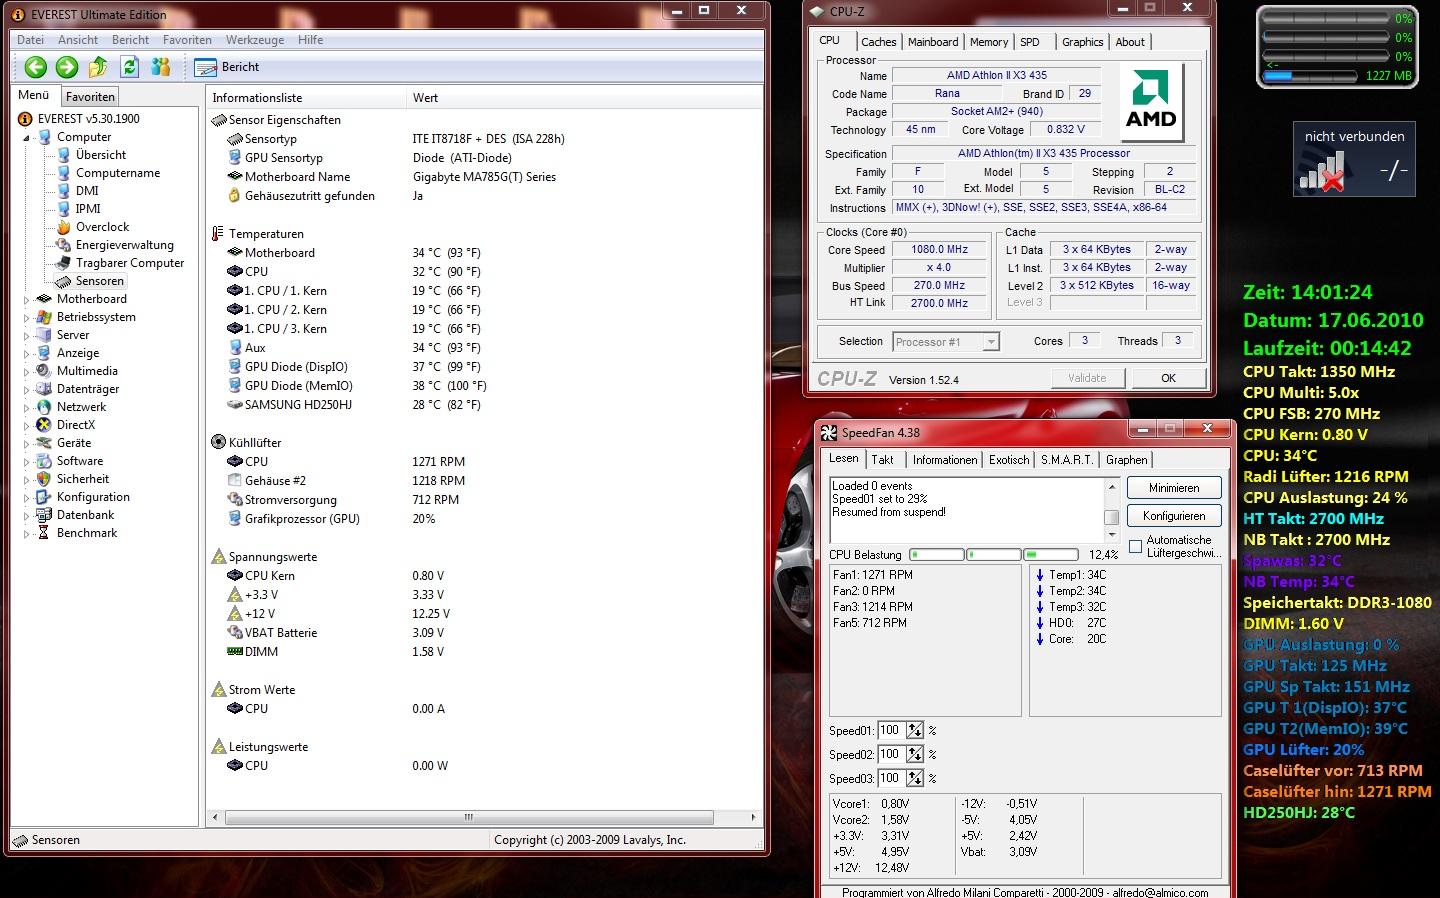Click the Speed02 spinner arrows in SpeedFan

(x=915, y=754)
